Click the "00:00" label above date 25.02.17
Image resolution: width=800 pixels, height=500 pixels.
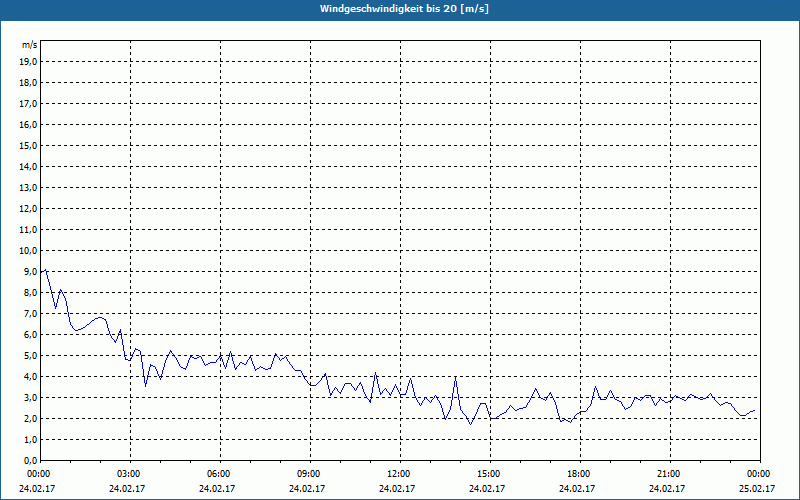coord(757,474)
